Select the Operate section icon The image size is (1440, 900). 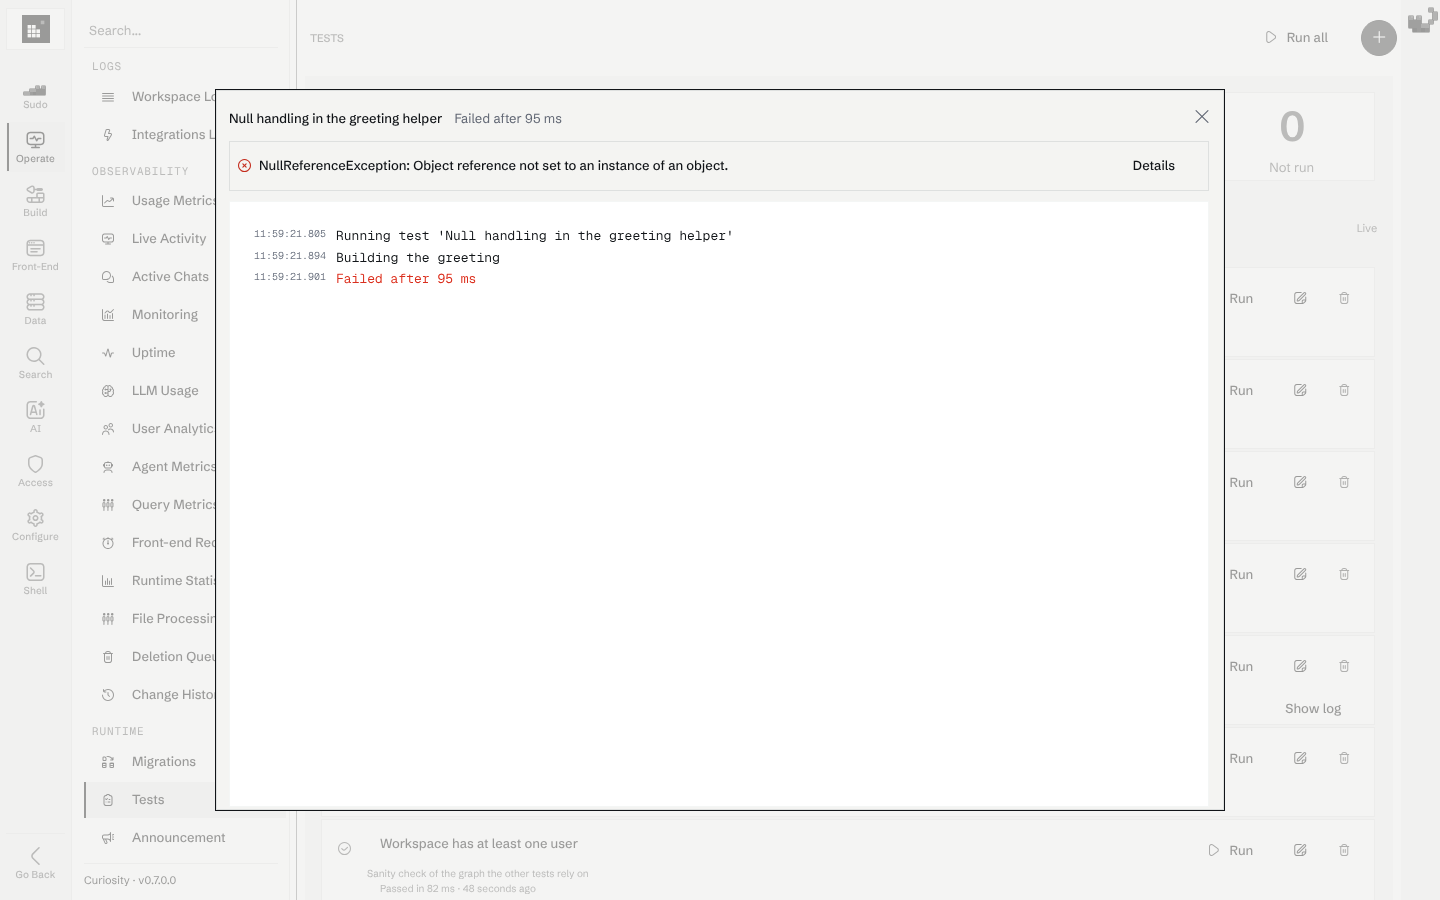pyautogui.click(x=35, y=147)
